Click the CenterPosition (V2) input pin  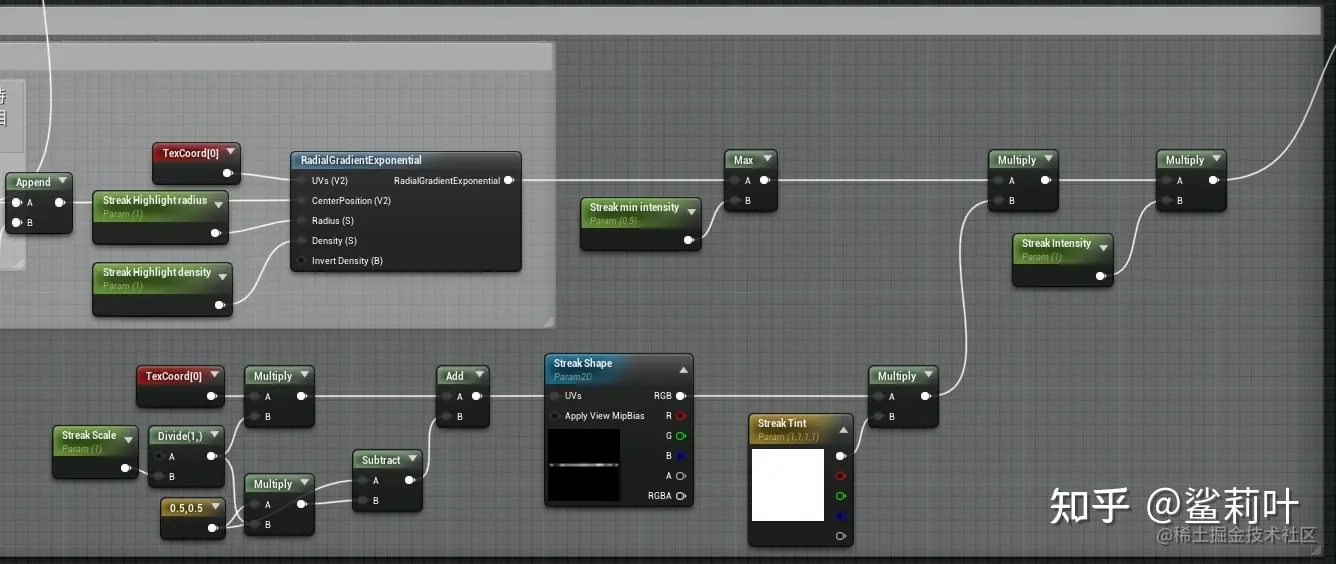click(302, 201)
